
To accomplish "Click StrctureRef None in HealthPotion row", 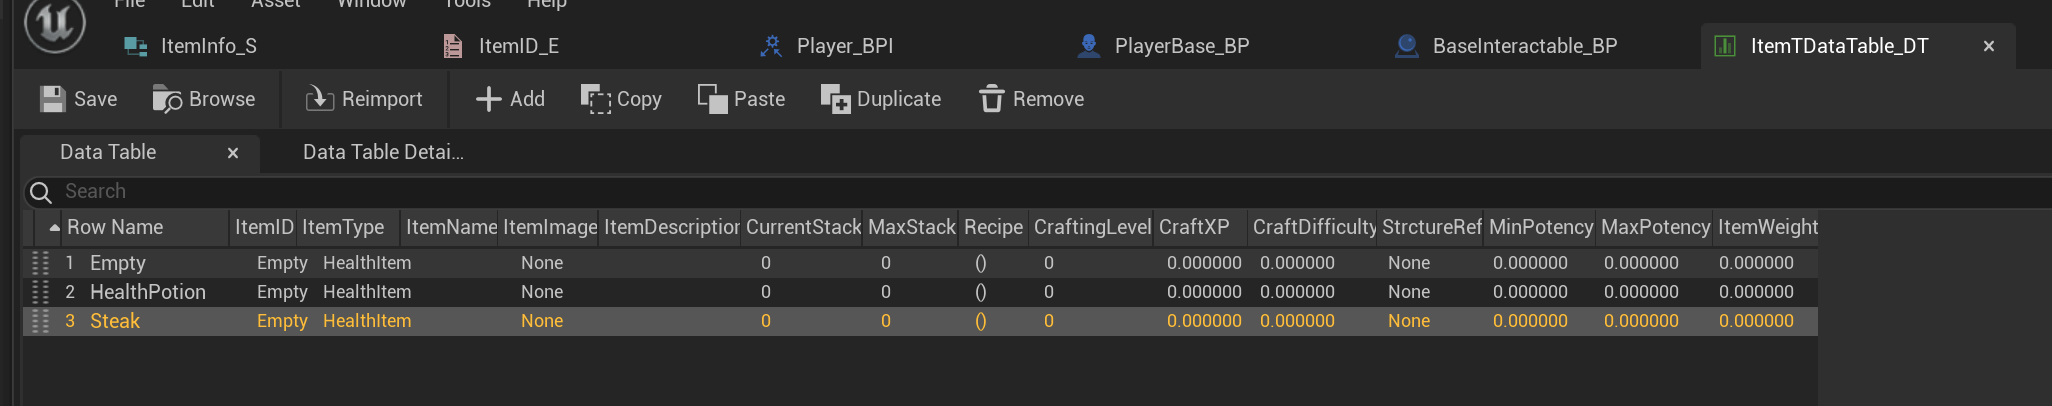I will [1409, 292].
